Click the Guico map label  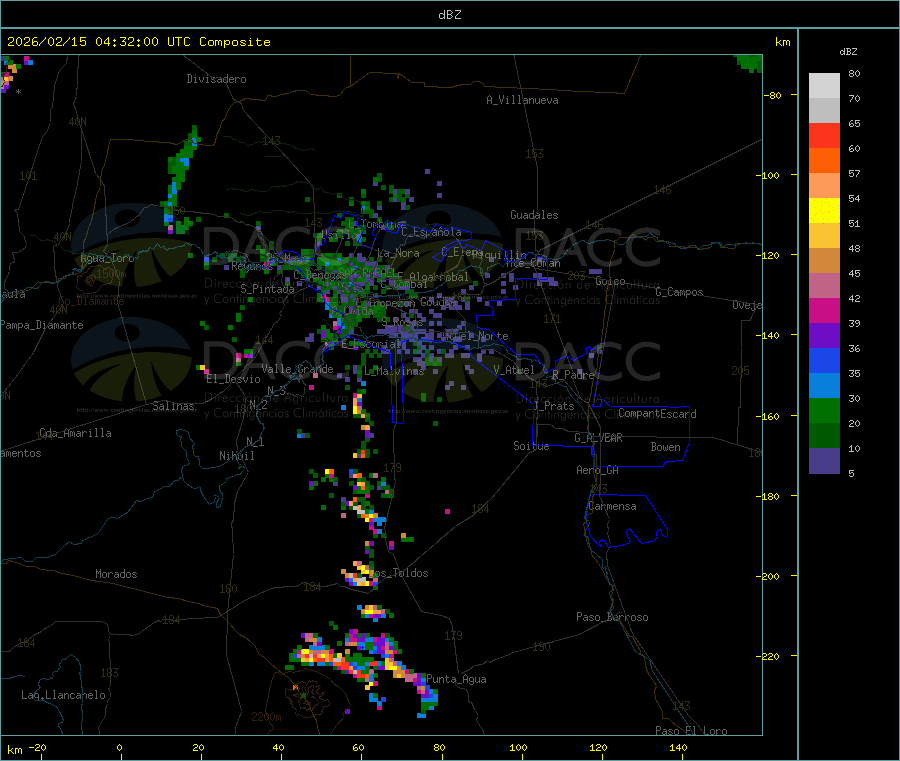tap(610, 281)
